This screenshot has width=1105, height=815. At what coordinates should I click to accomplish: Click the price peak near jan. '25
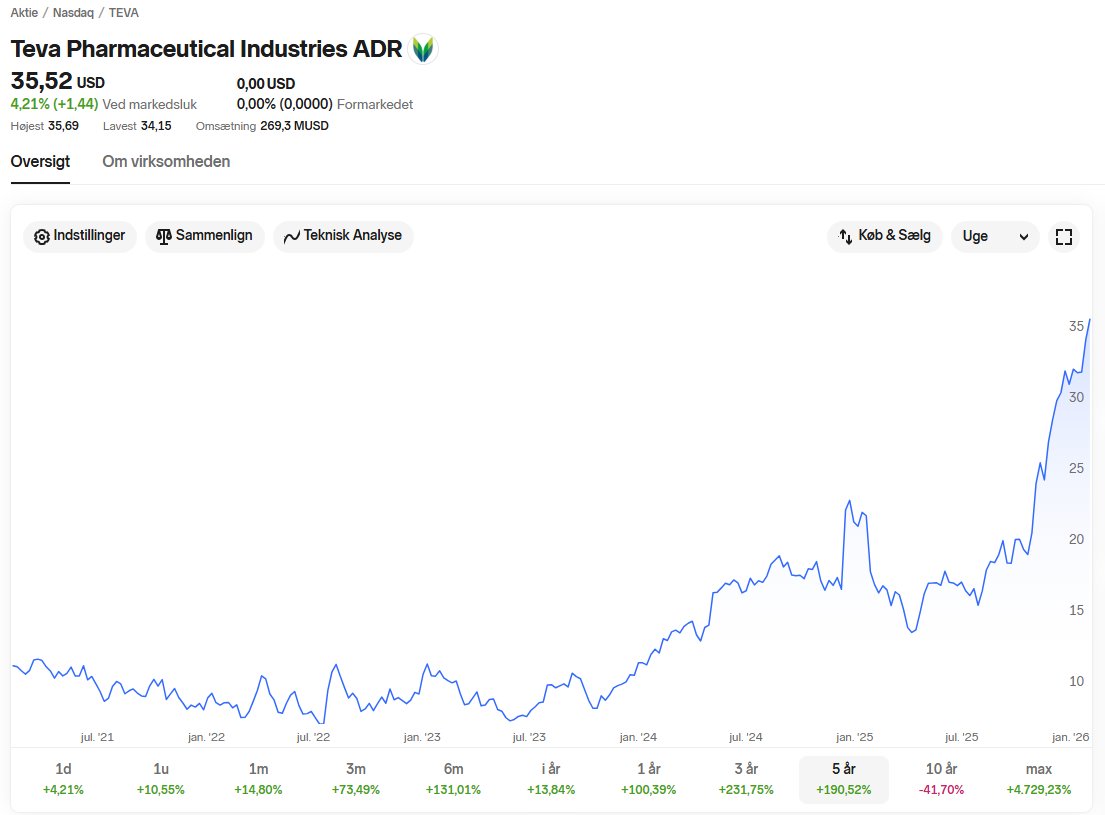[849, 501]
